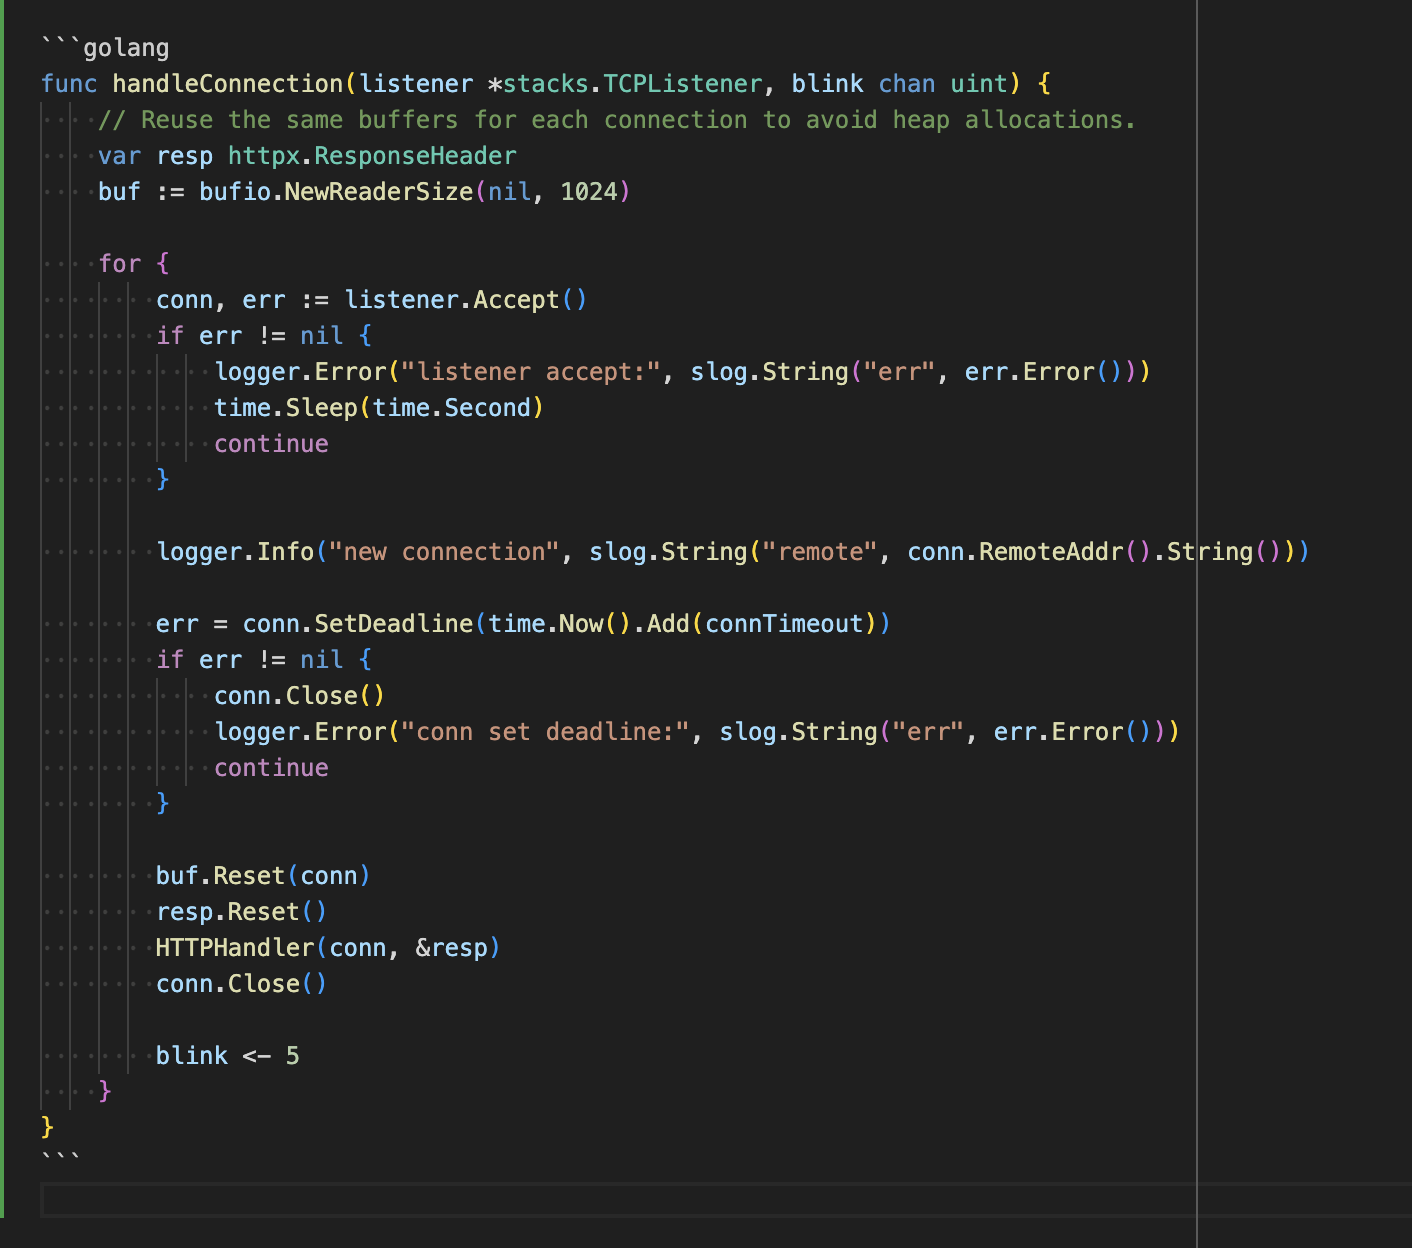Click NewReaderSize in the buf assignment

(379, 192)
